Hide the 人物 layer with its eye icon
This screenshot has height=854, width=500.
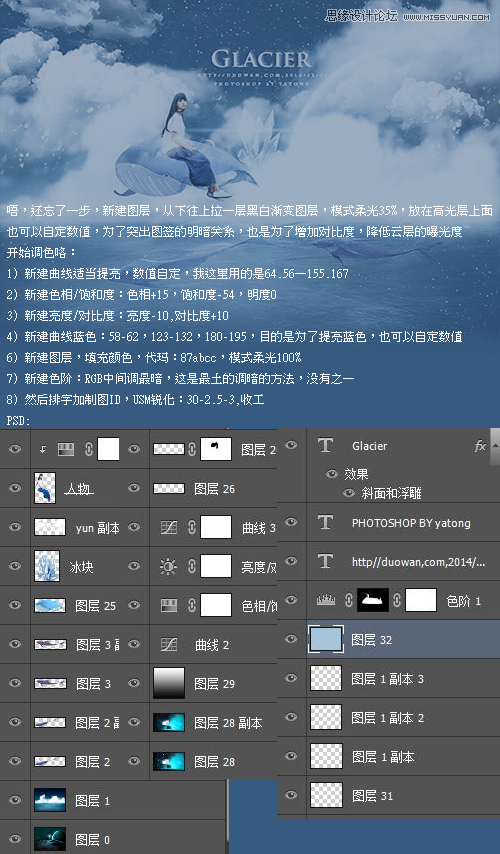coord(15,488)
